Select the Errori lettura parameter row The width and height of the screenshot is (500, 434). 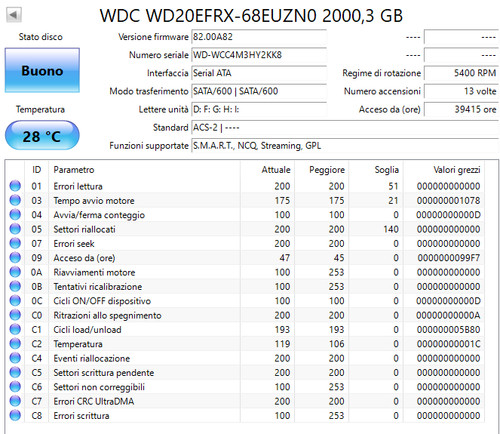pos(245,186)
